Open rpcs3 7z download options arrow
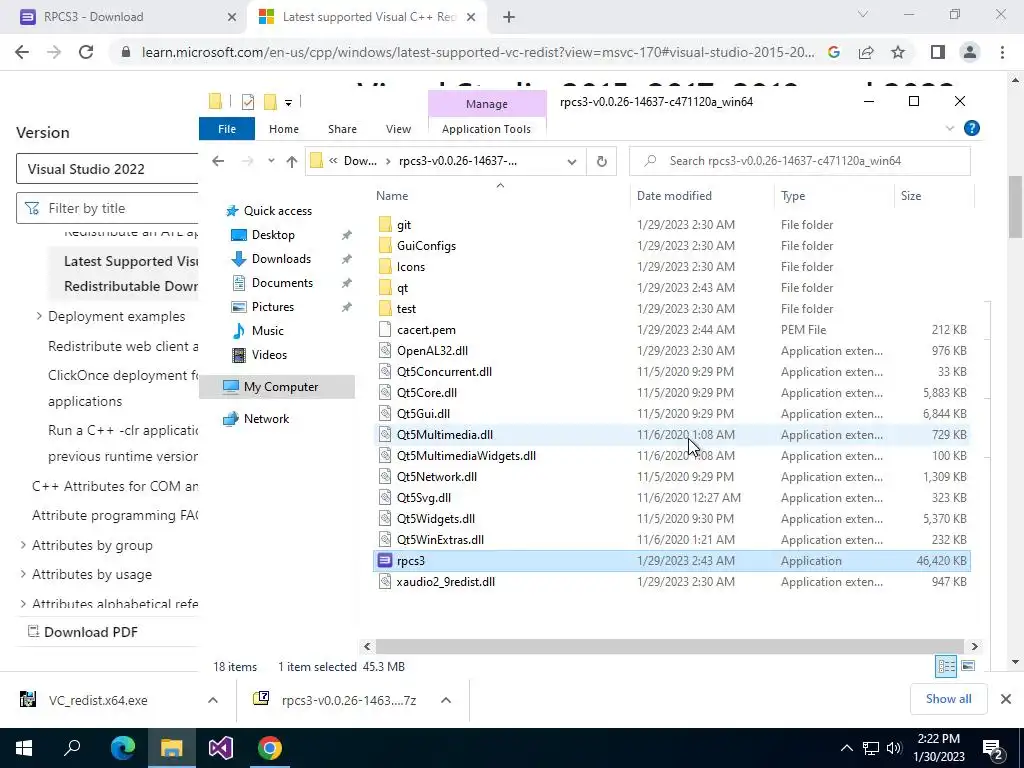This screenshot has height=768, width=1024. 445,700
